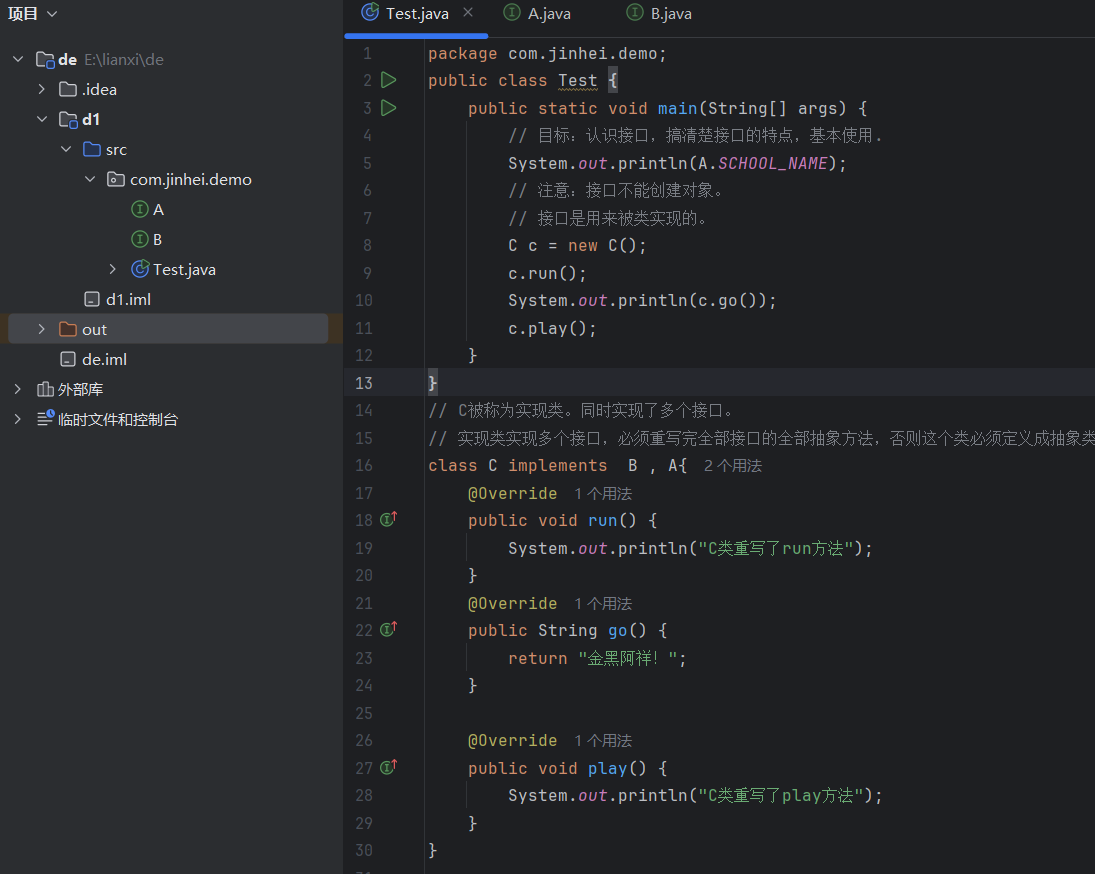The height and width of the screenshot is (874, 1095).
Task: Click the out folder icon
Action: pyautogui.click(x=68, y=329)
